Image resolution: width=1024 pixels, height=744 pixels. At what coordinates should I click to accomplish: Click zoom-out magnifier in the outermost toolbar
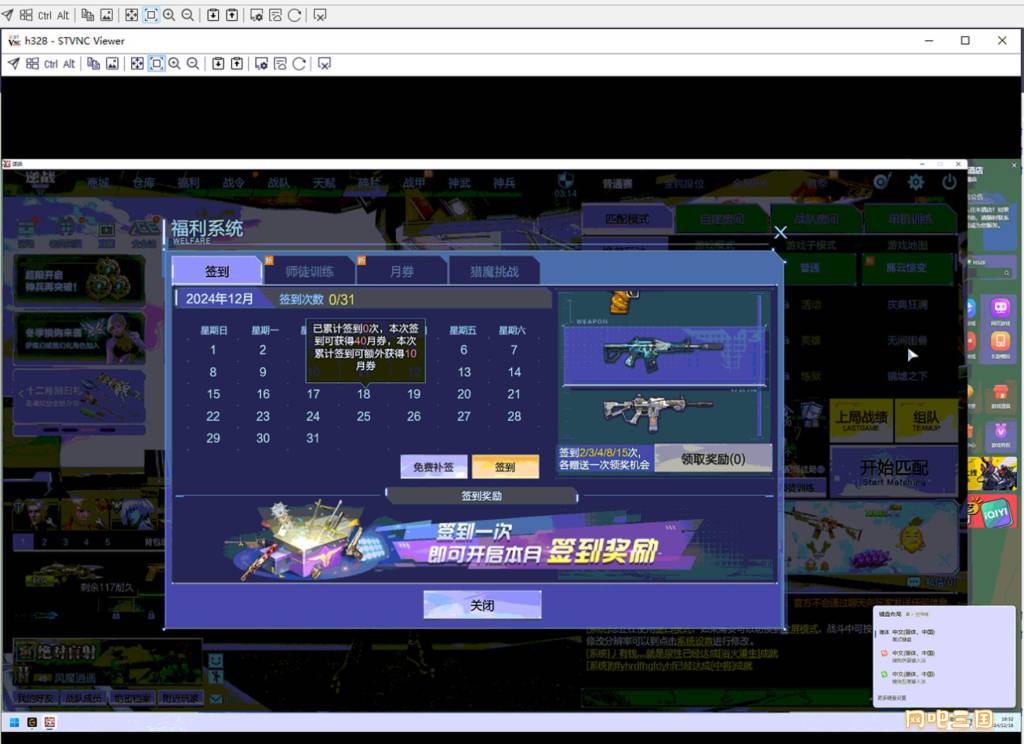pos(187,15)
